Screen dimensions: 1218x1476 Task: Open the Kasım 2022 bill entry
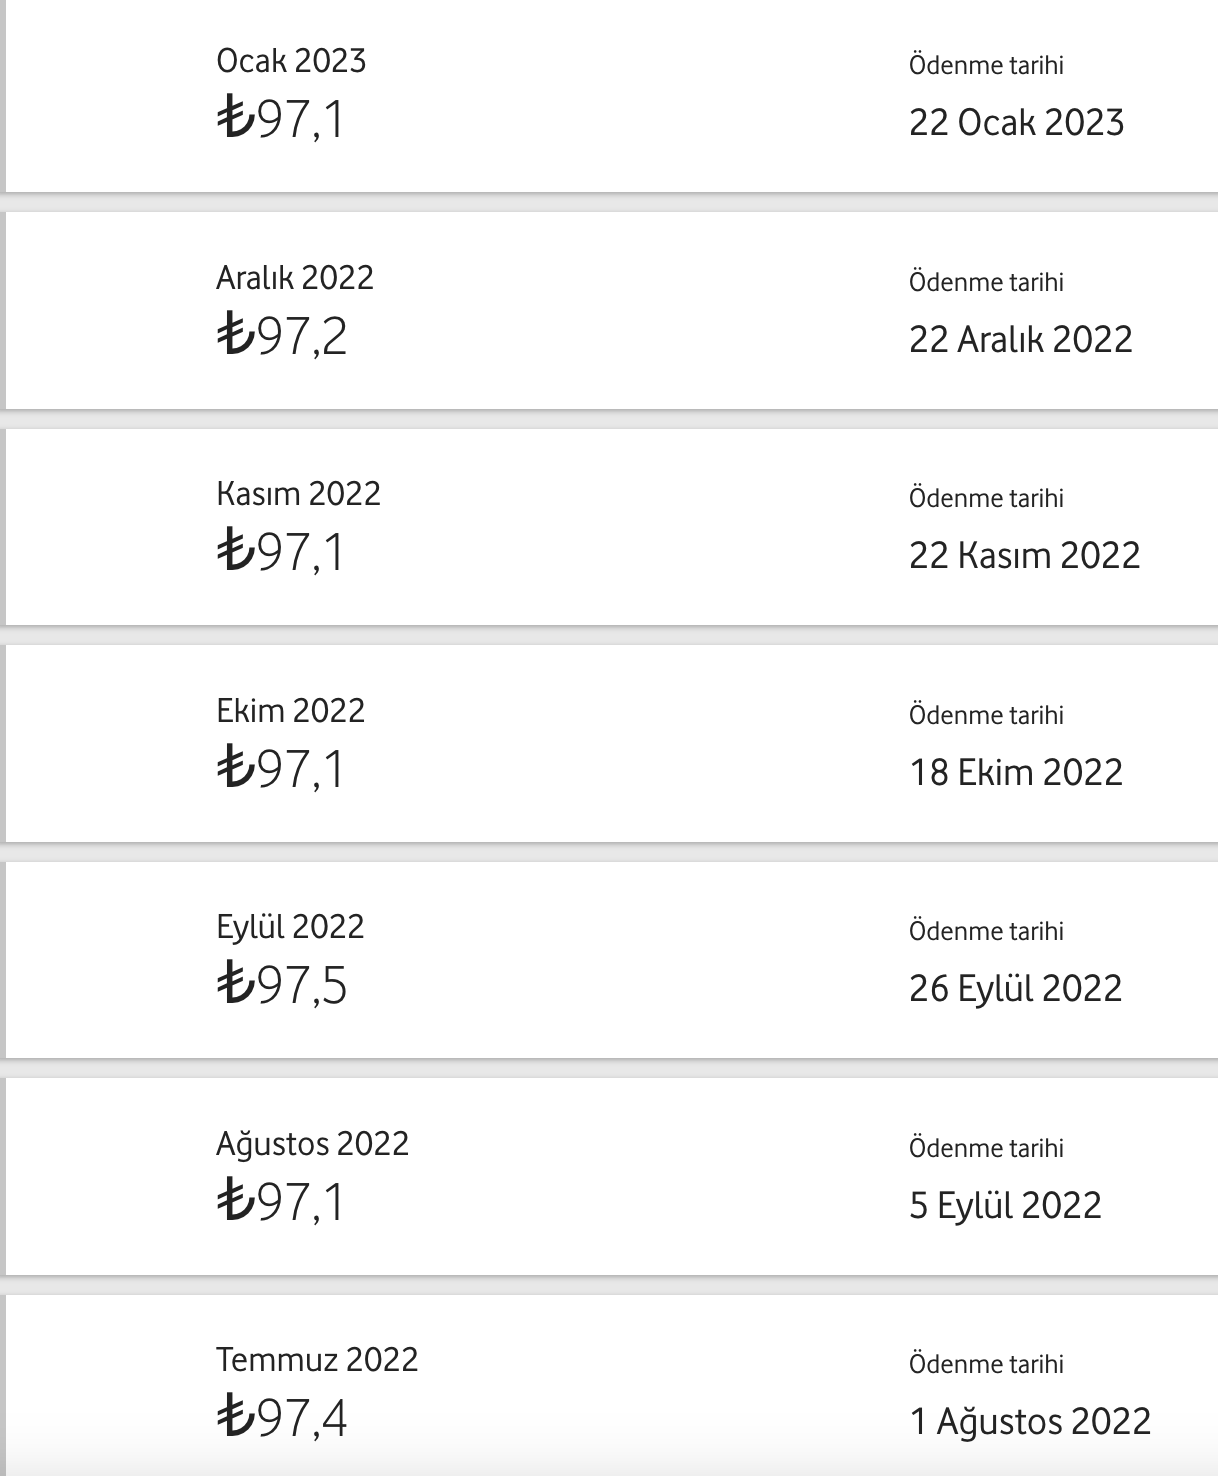click(612, 527)
